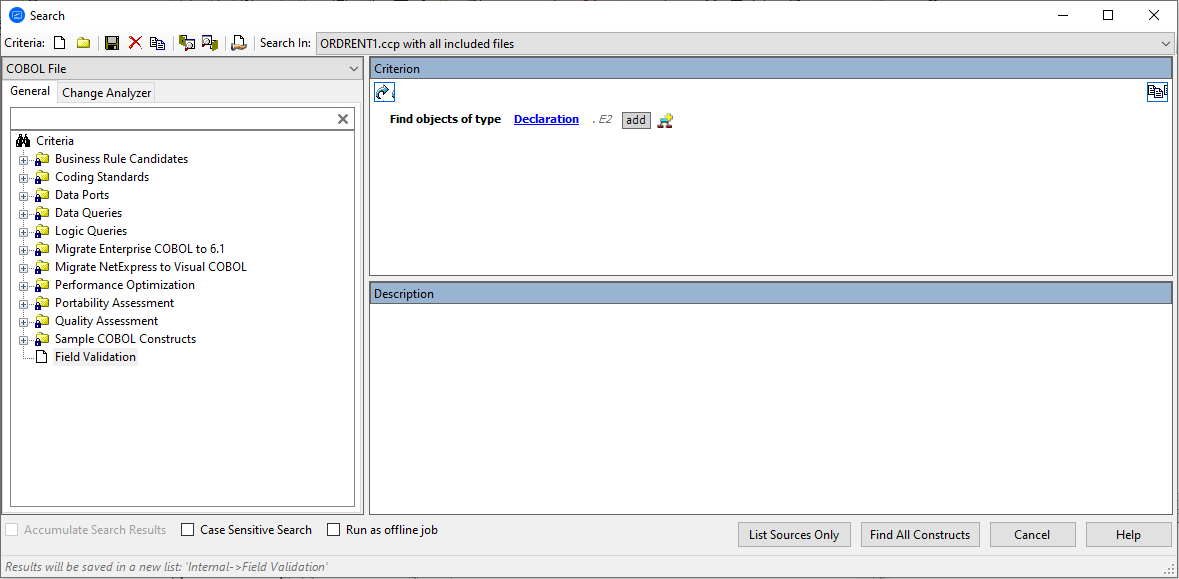
Task: Delete the selected criterion
Action: point(135,42)
